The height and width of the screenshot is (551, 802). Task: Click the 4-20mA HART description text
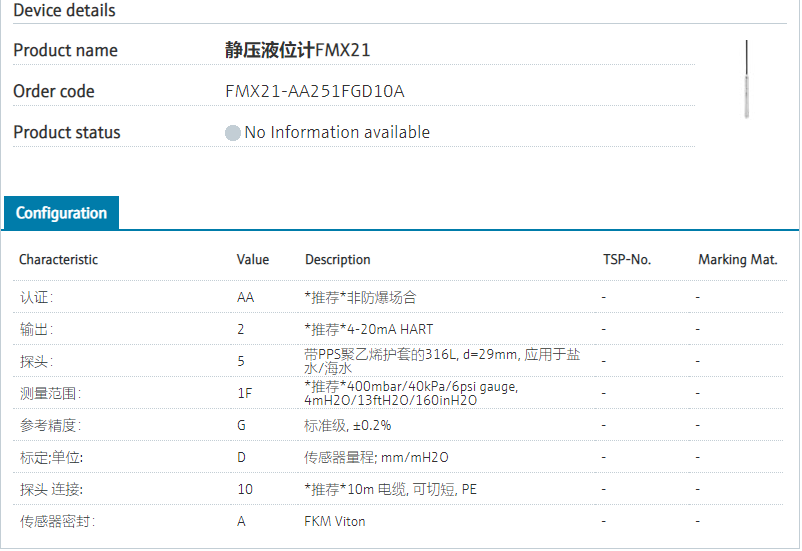[x=369, y=329]
